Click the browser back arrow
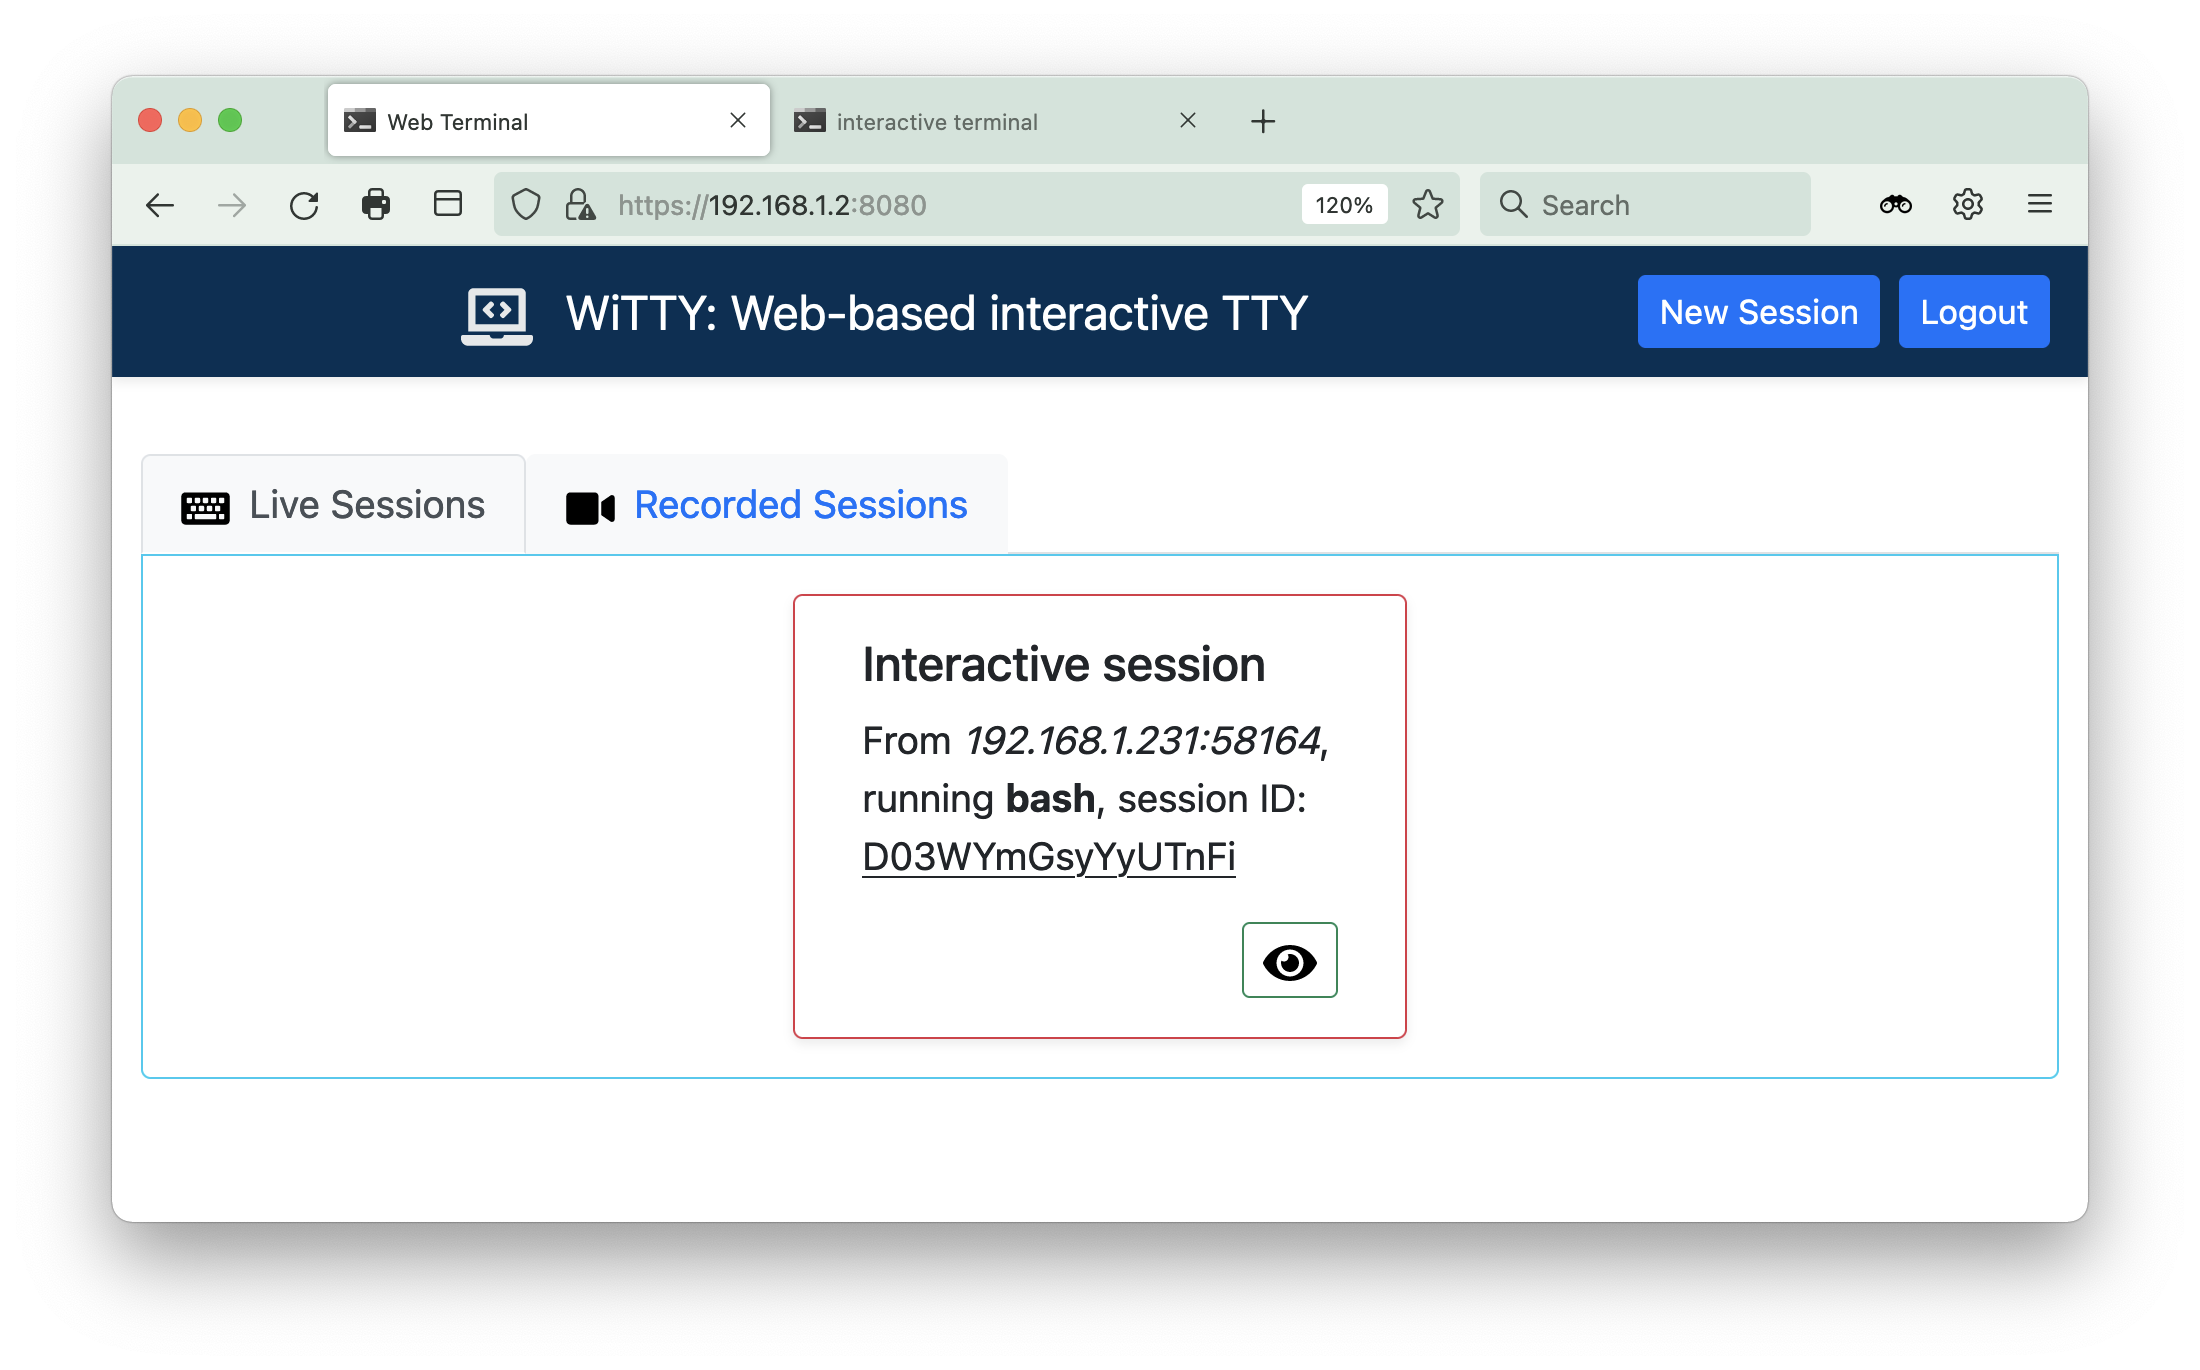The width and height of the screenshot is (2200, 1370). [x=160, y=205]
